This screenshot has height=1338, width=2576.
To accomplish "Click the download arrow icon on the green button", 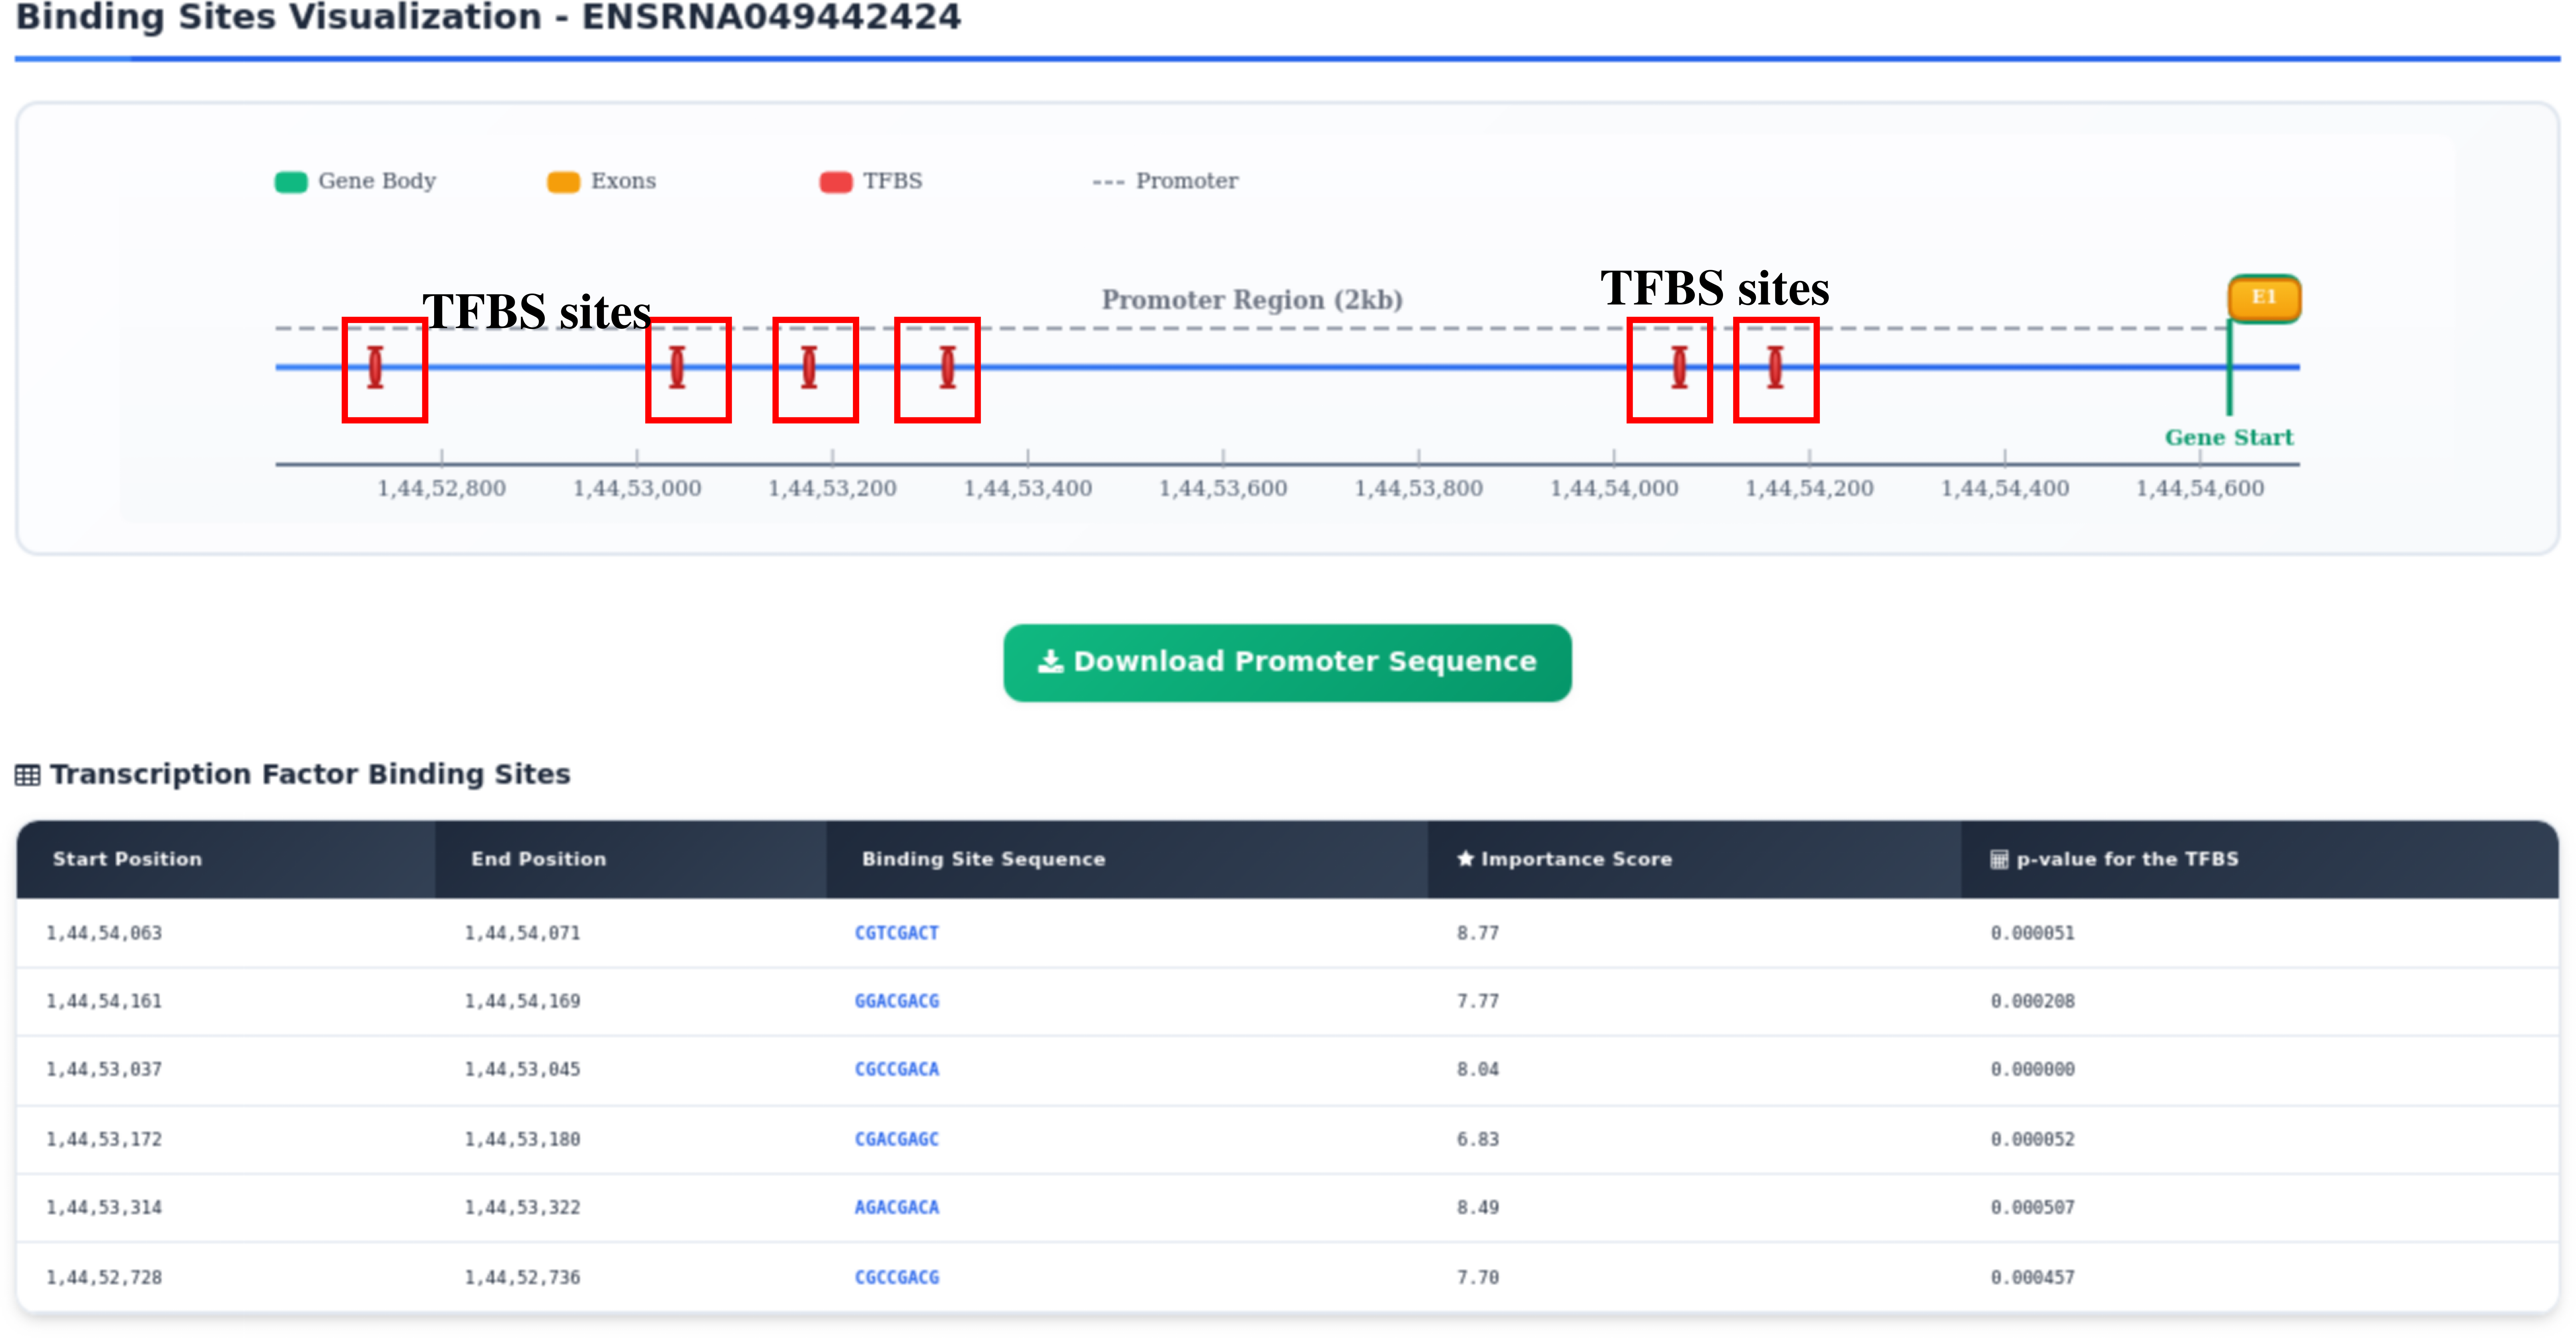I will tap(1050, 662).
